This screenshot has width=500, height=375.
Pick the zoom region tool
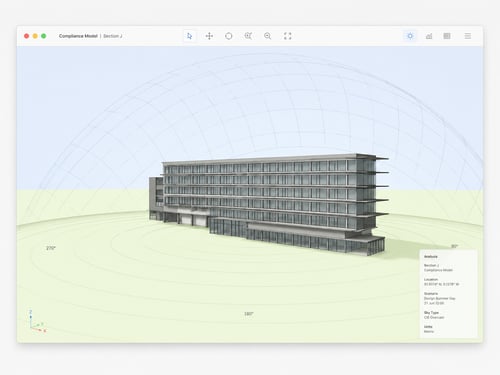248,36
